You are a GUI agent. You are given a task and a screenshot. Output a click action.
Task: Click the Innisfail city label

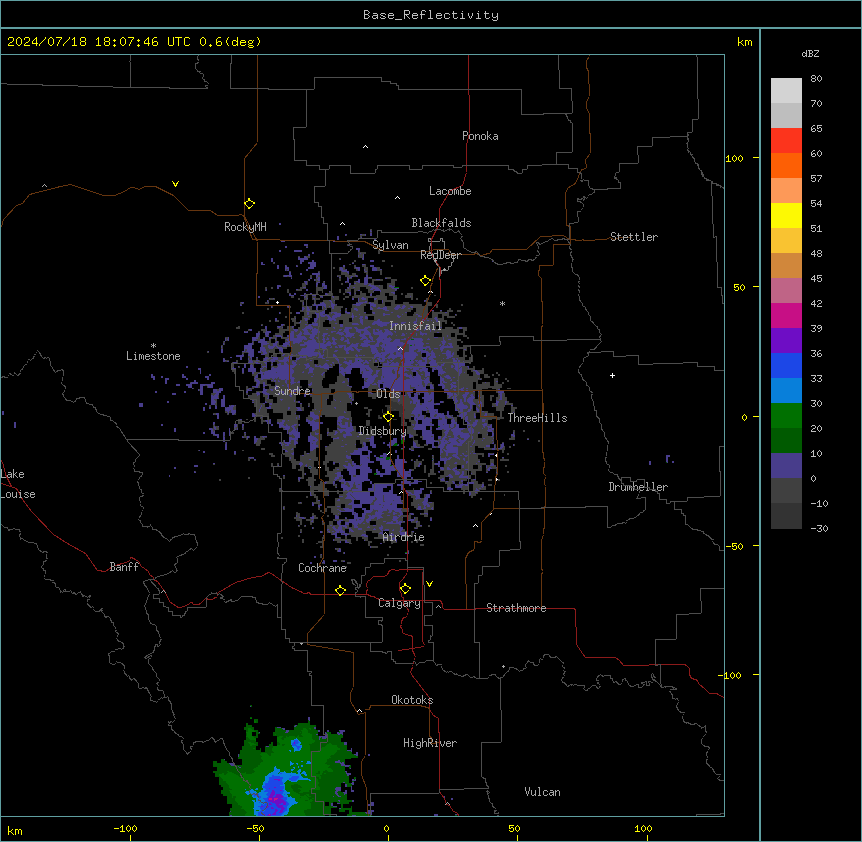pyautogui.click(x=416, y=326)
